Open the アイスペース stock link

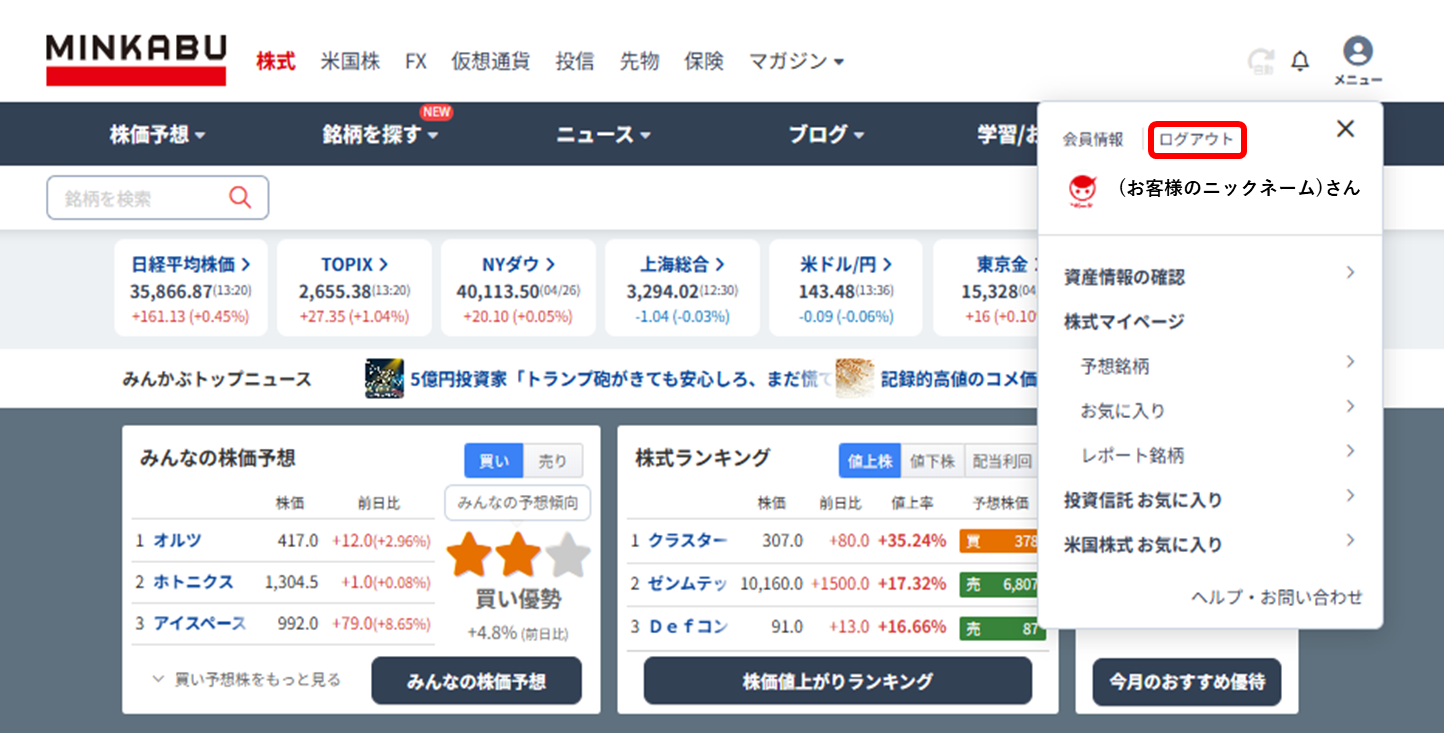pos(199,623)
